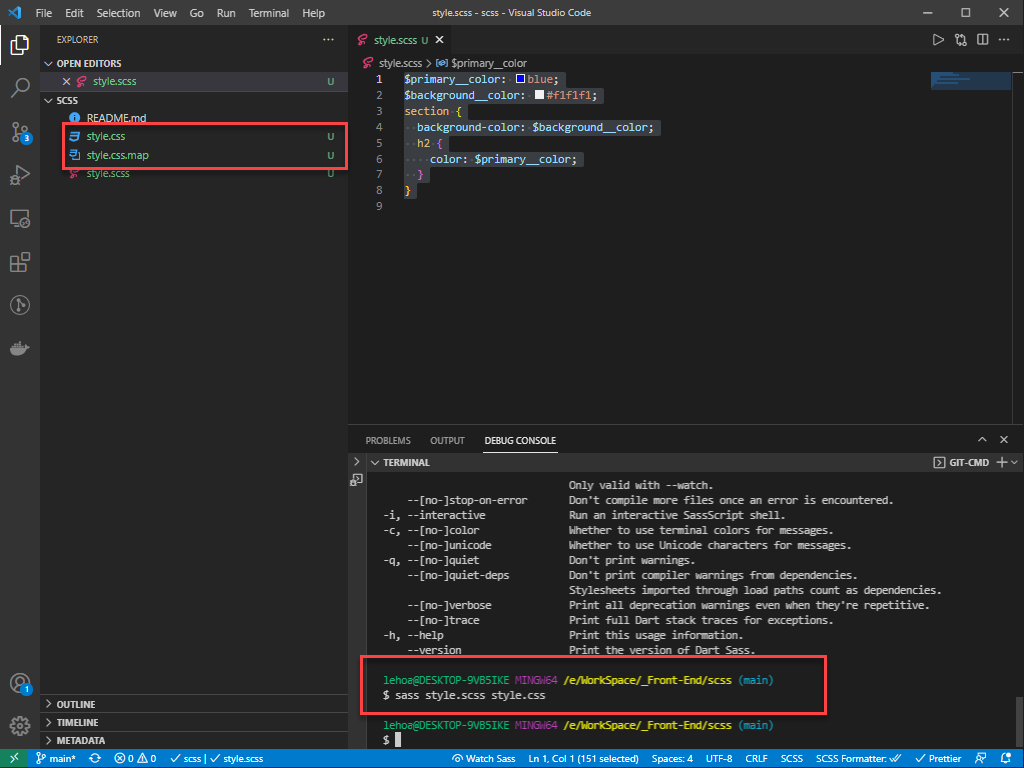This screenshot has height=768, width=1024.
Task: Toggle Watch Sass in status bar
Action: coord(484,759)
